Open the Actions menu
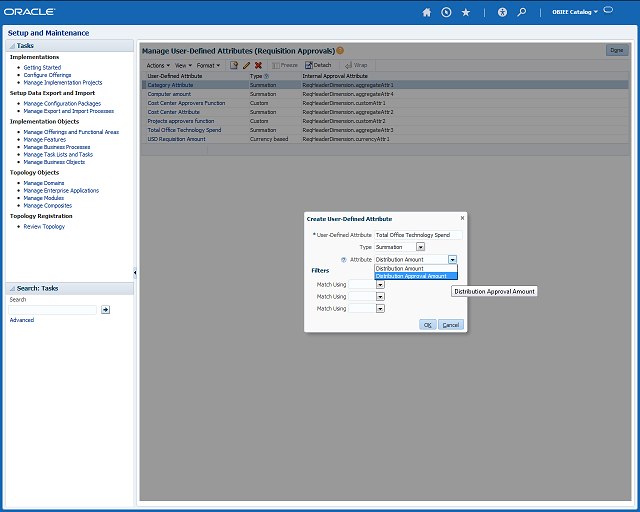 click(158, 65)
